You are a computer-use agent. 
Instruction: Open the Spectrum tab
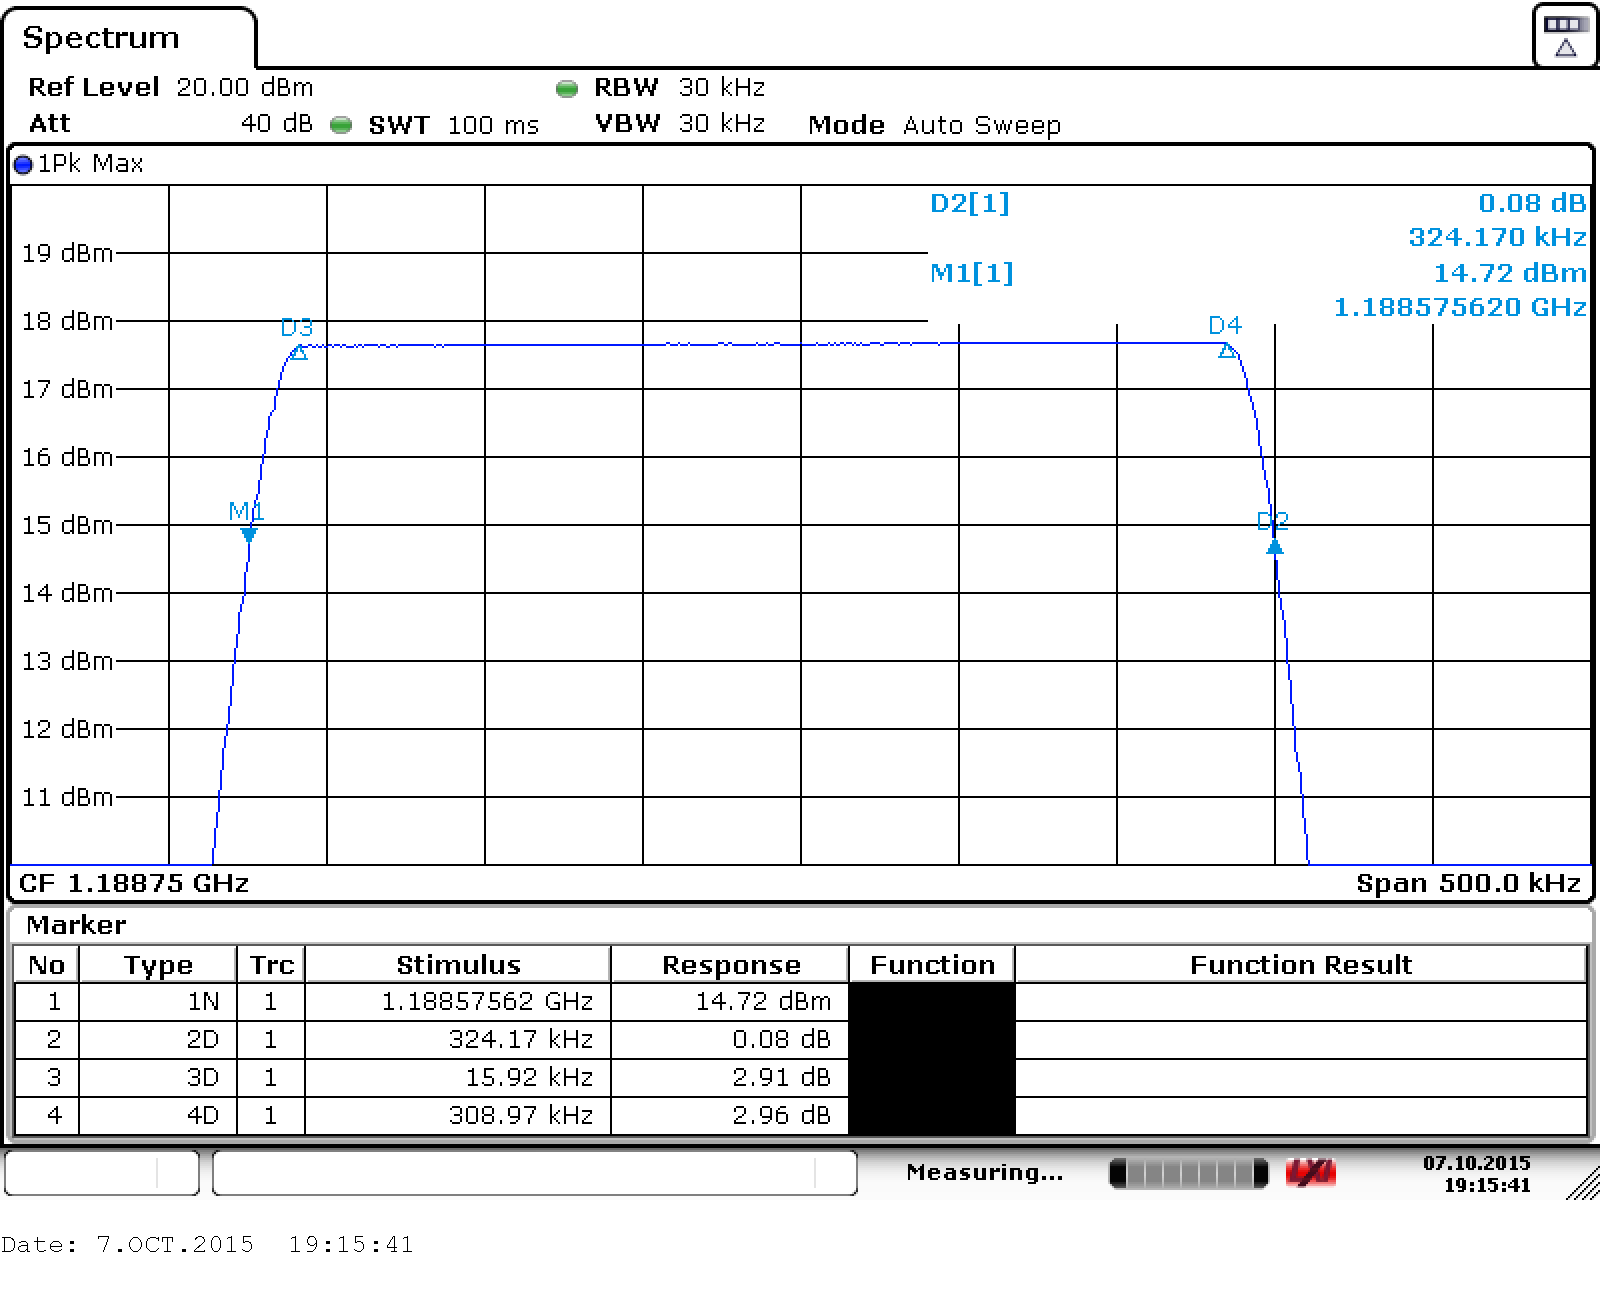(101, 38)
